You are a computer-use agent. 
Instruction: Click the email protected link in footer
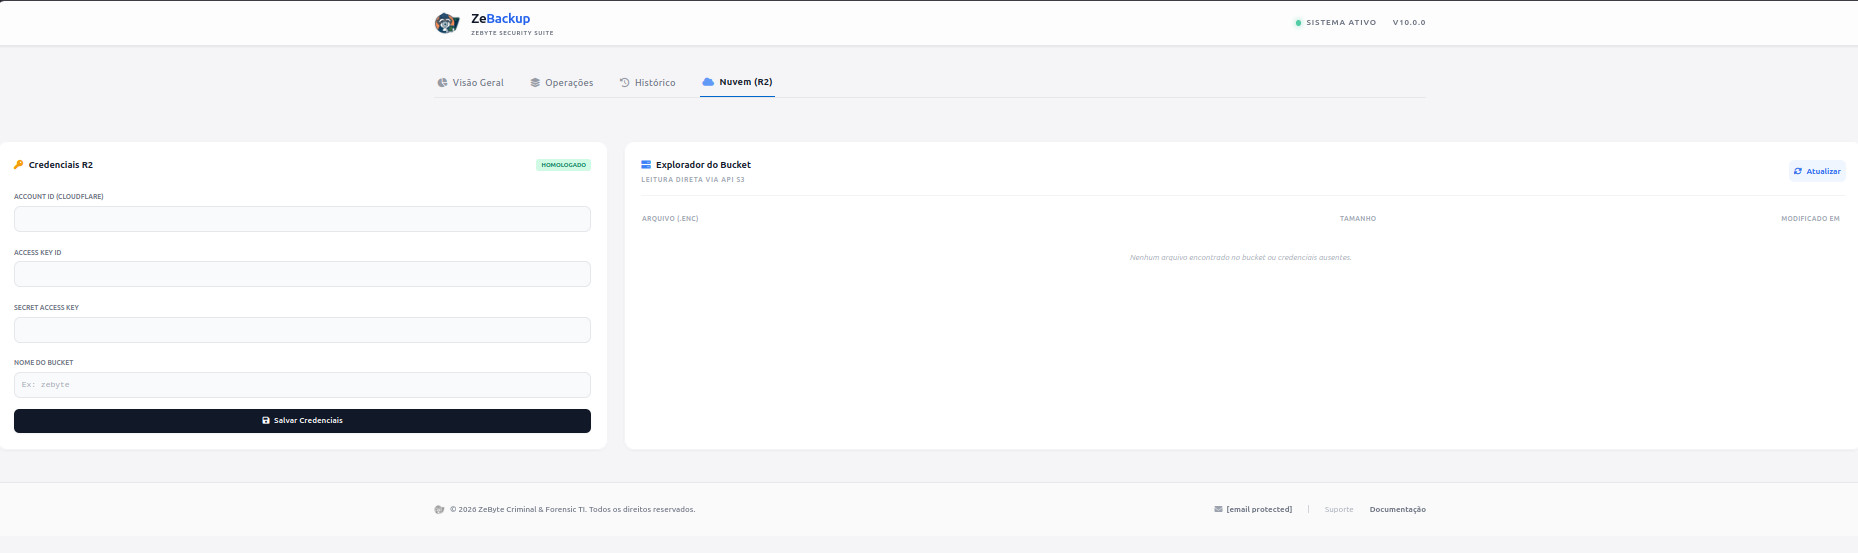(1259, 510)
